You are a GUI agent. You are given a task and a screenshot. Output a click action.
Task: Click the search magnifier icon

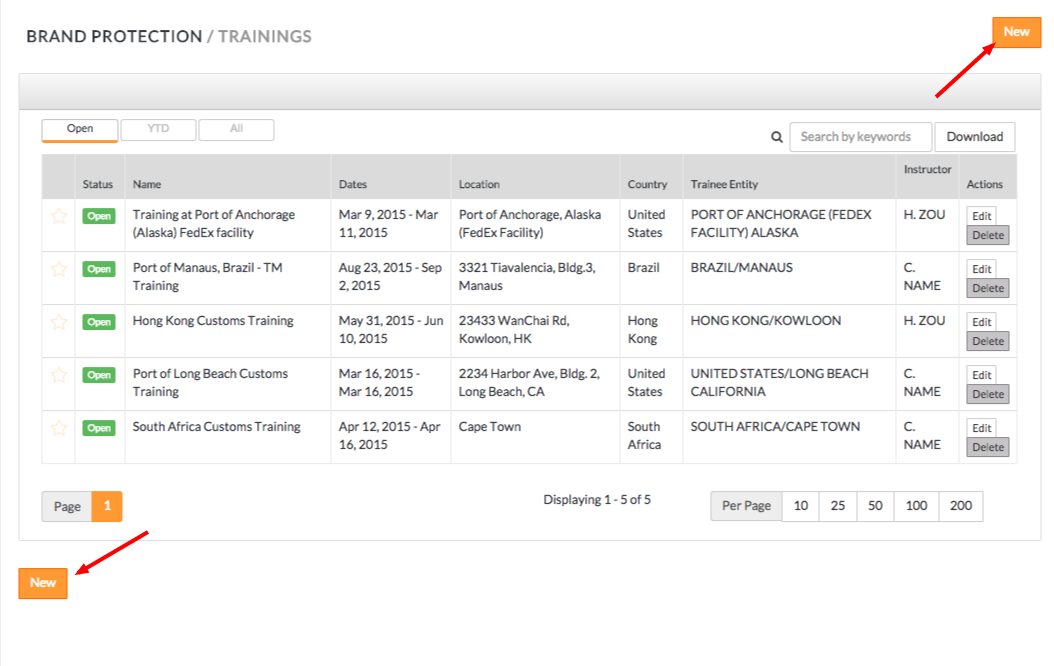[x=776, y=137]
